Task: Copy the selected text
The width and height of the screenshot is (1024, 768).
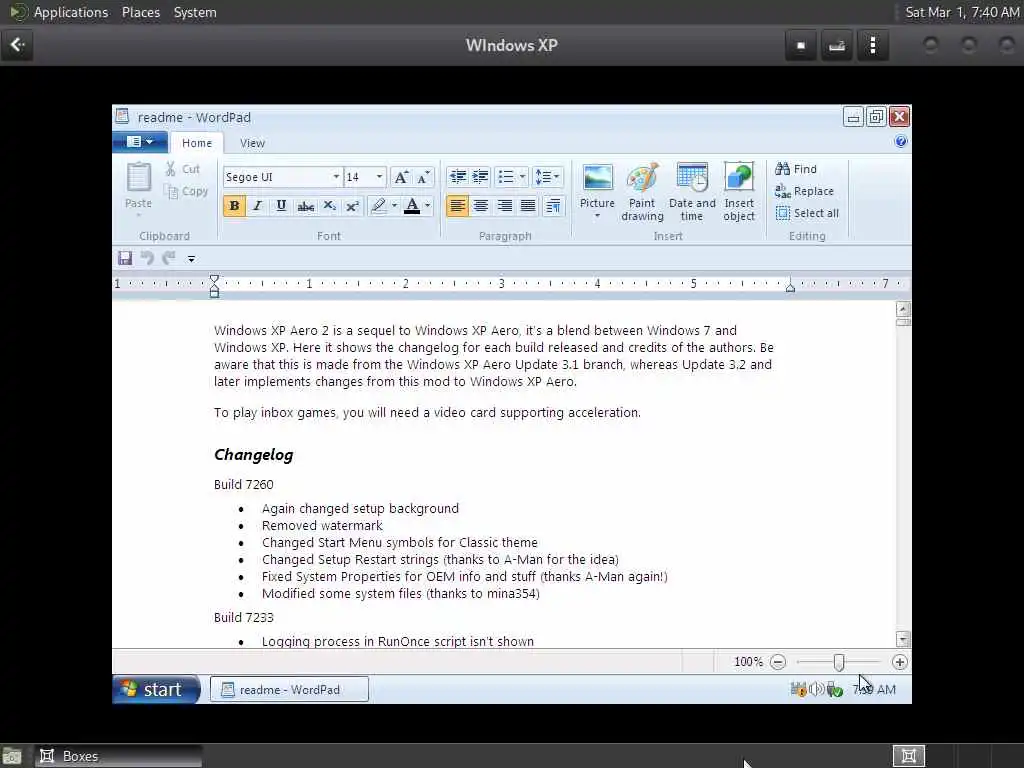Action: coord(187,191)
